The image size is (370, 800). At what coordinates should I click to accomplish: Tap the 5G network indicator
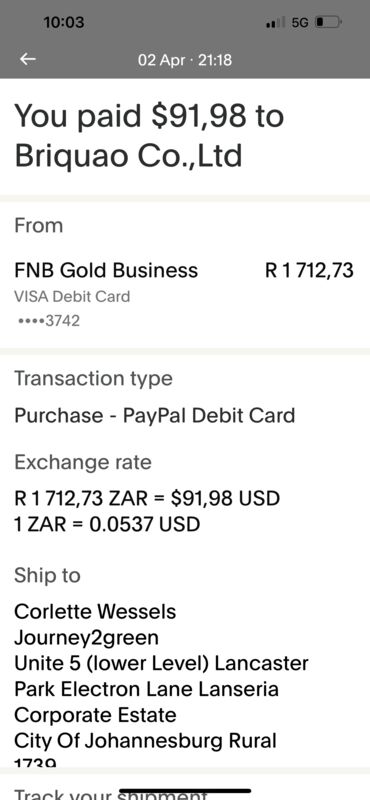tap(300, 23)
